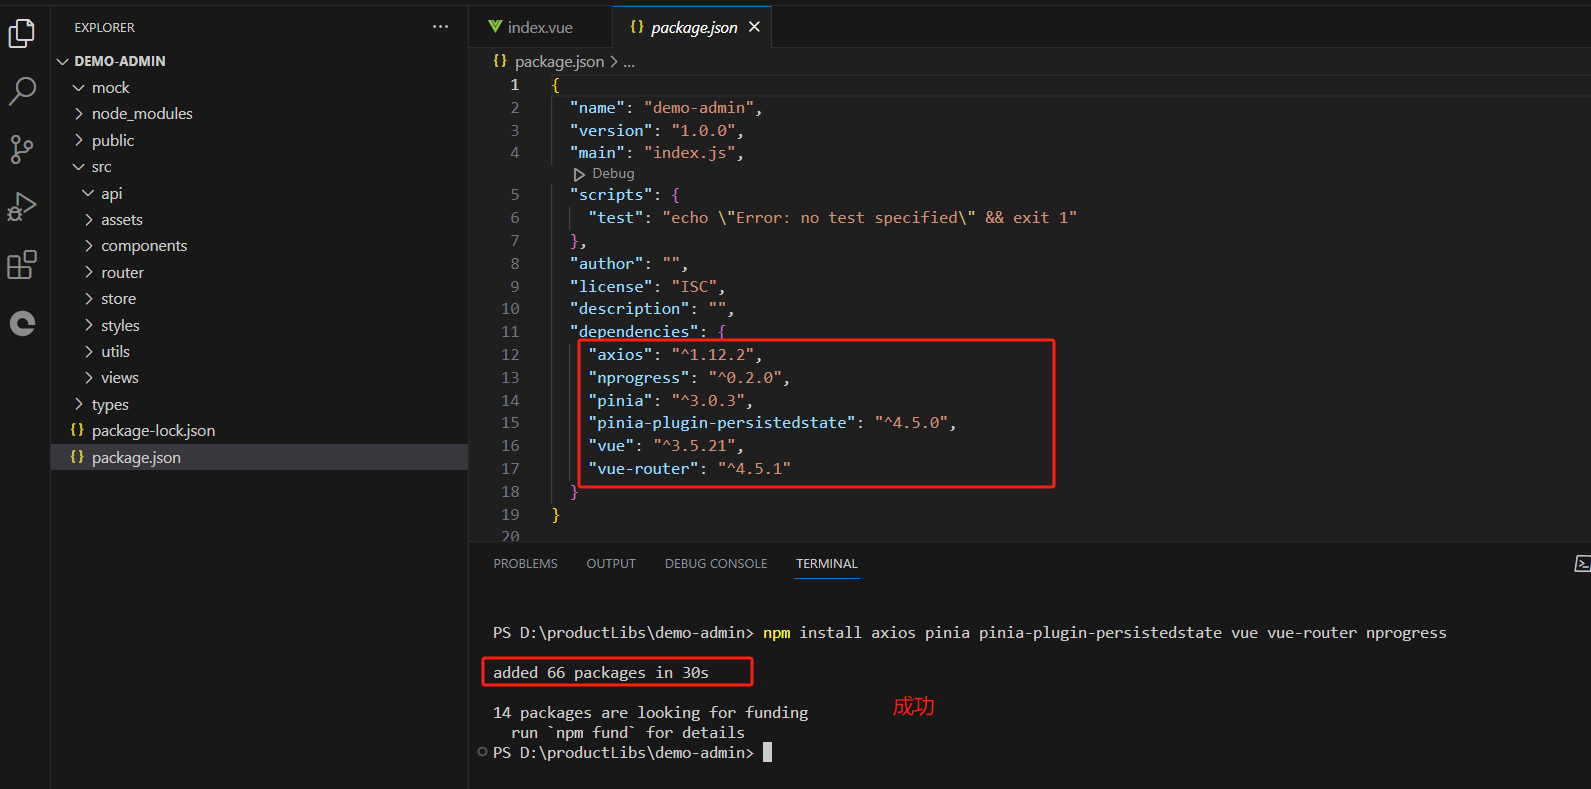Open the Explorer view in activity bar
Viewport: 1591px width, 789px height.
coord(22,34)
